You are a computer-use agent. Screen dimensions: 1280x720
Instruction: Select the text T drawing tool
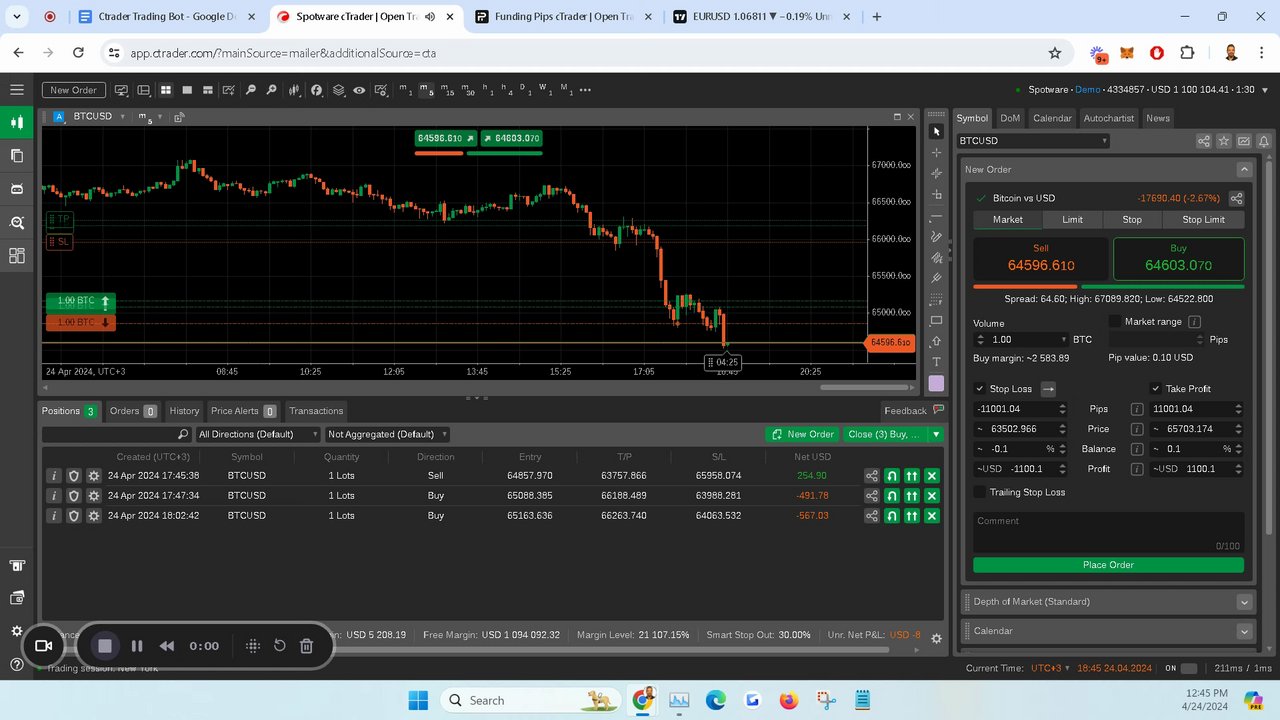(x=936, y=362)
